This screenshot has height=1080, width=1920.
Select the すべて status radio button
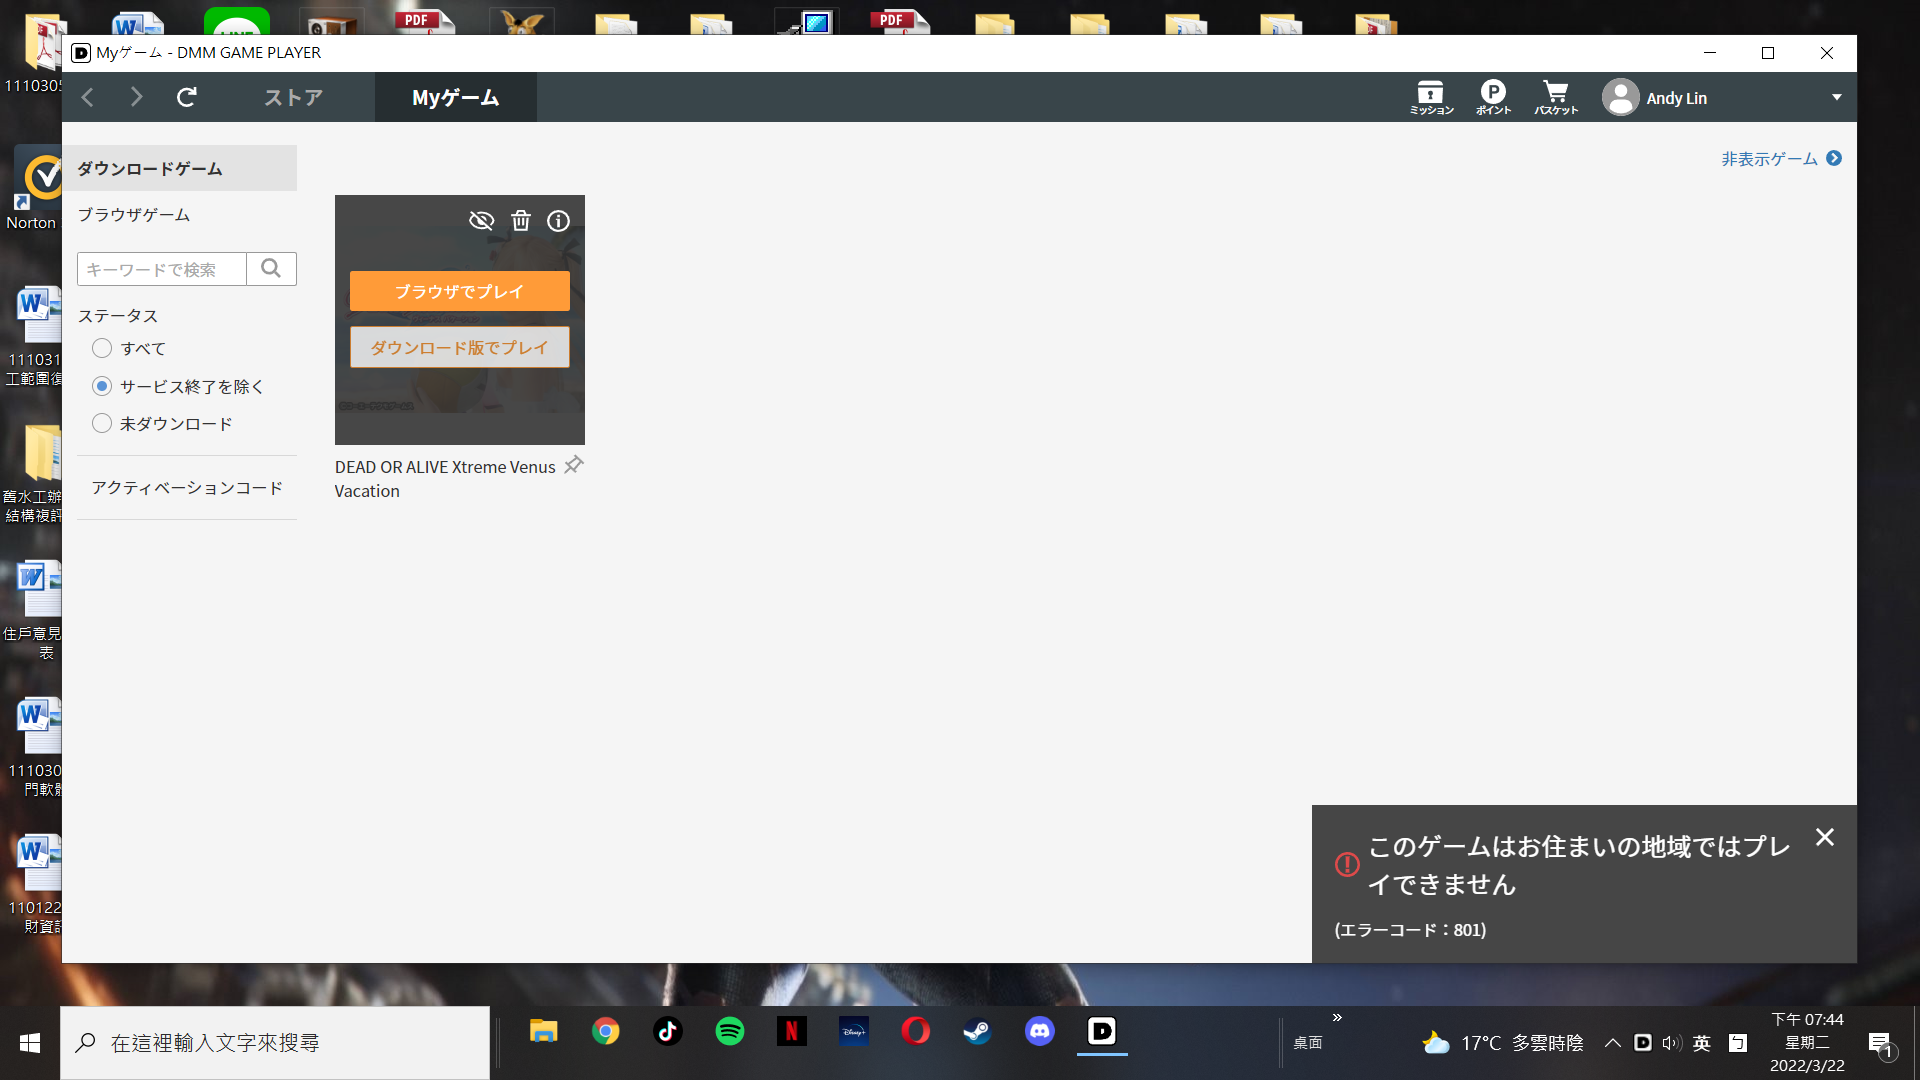[x=102, y=348]
